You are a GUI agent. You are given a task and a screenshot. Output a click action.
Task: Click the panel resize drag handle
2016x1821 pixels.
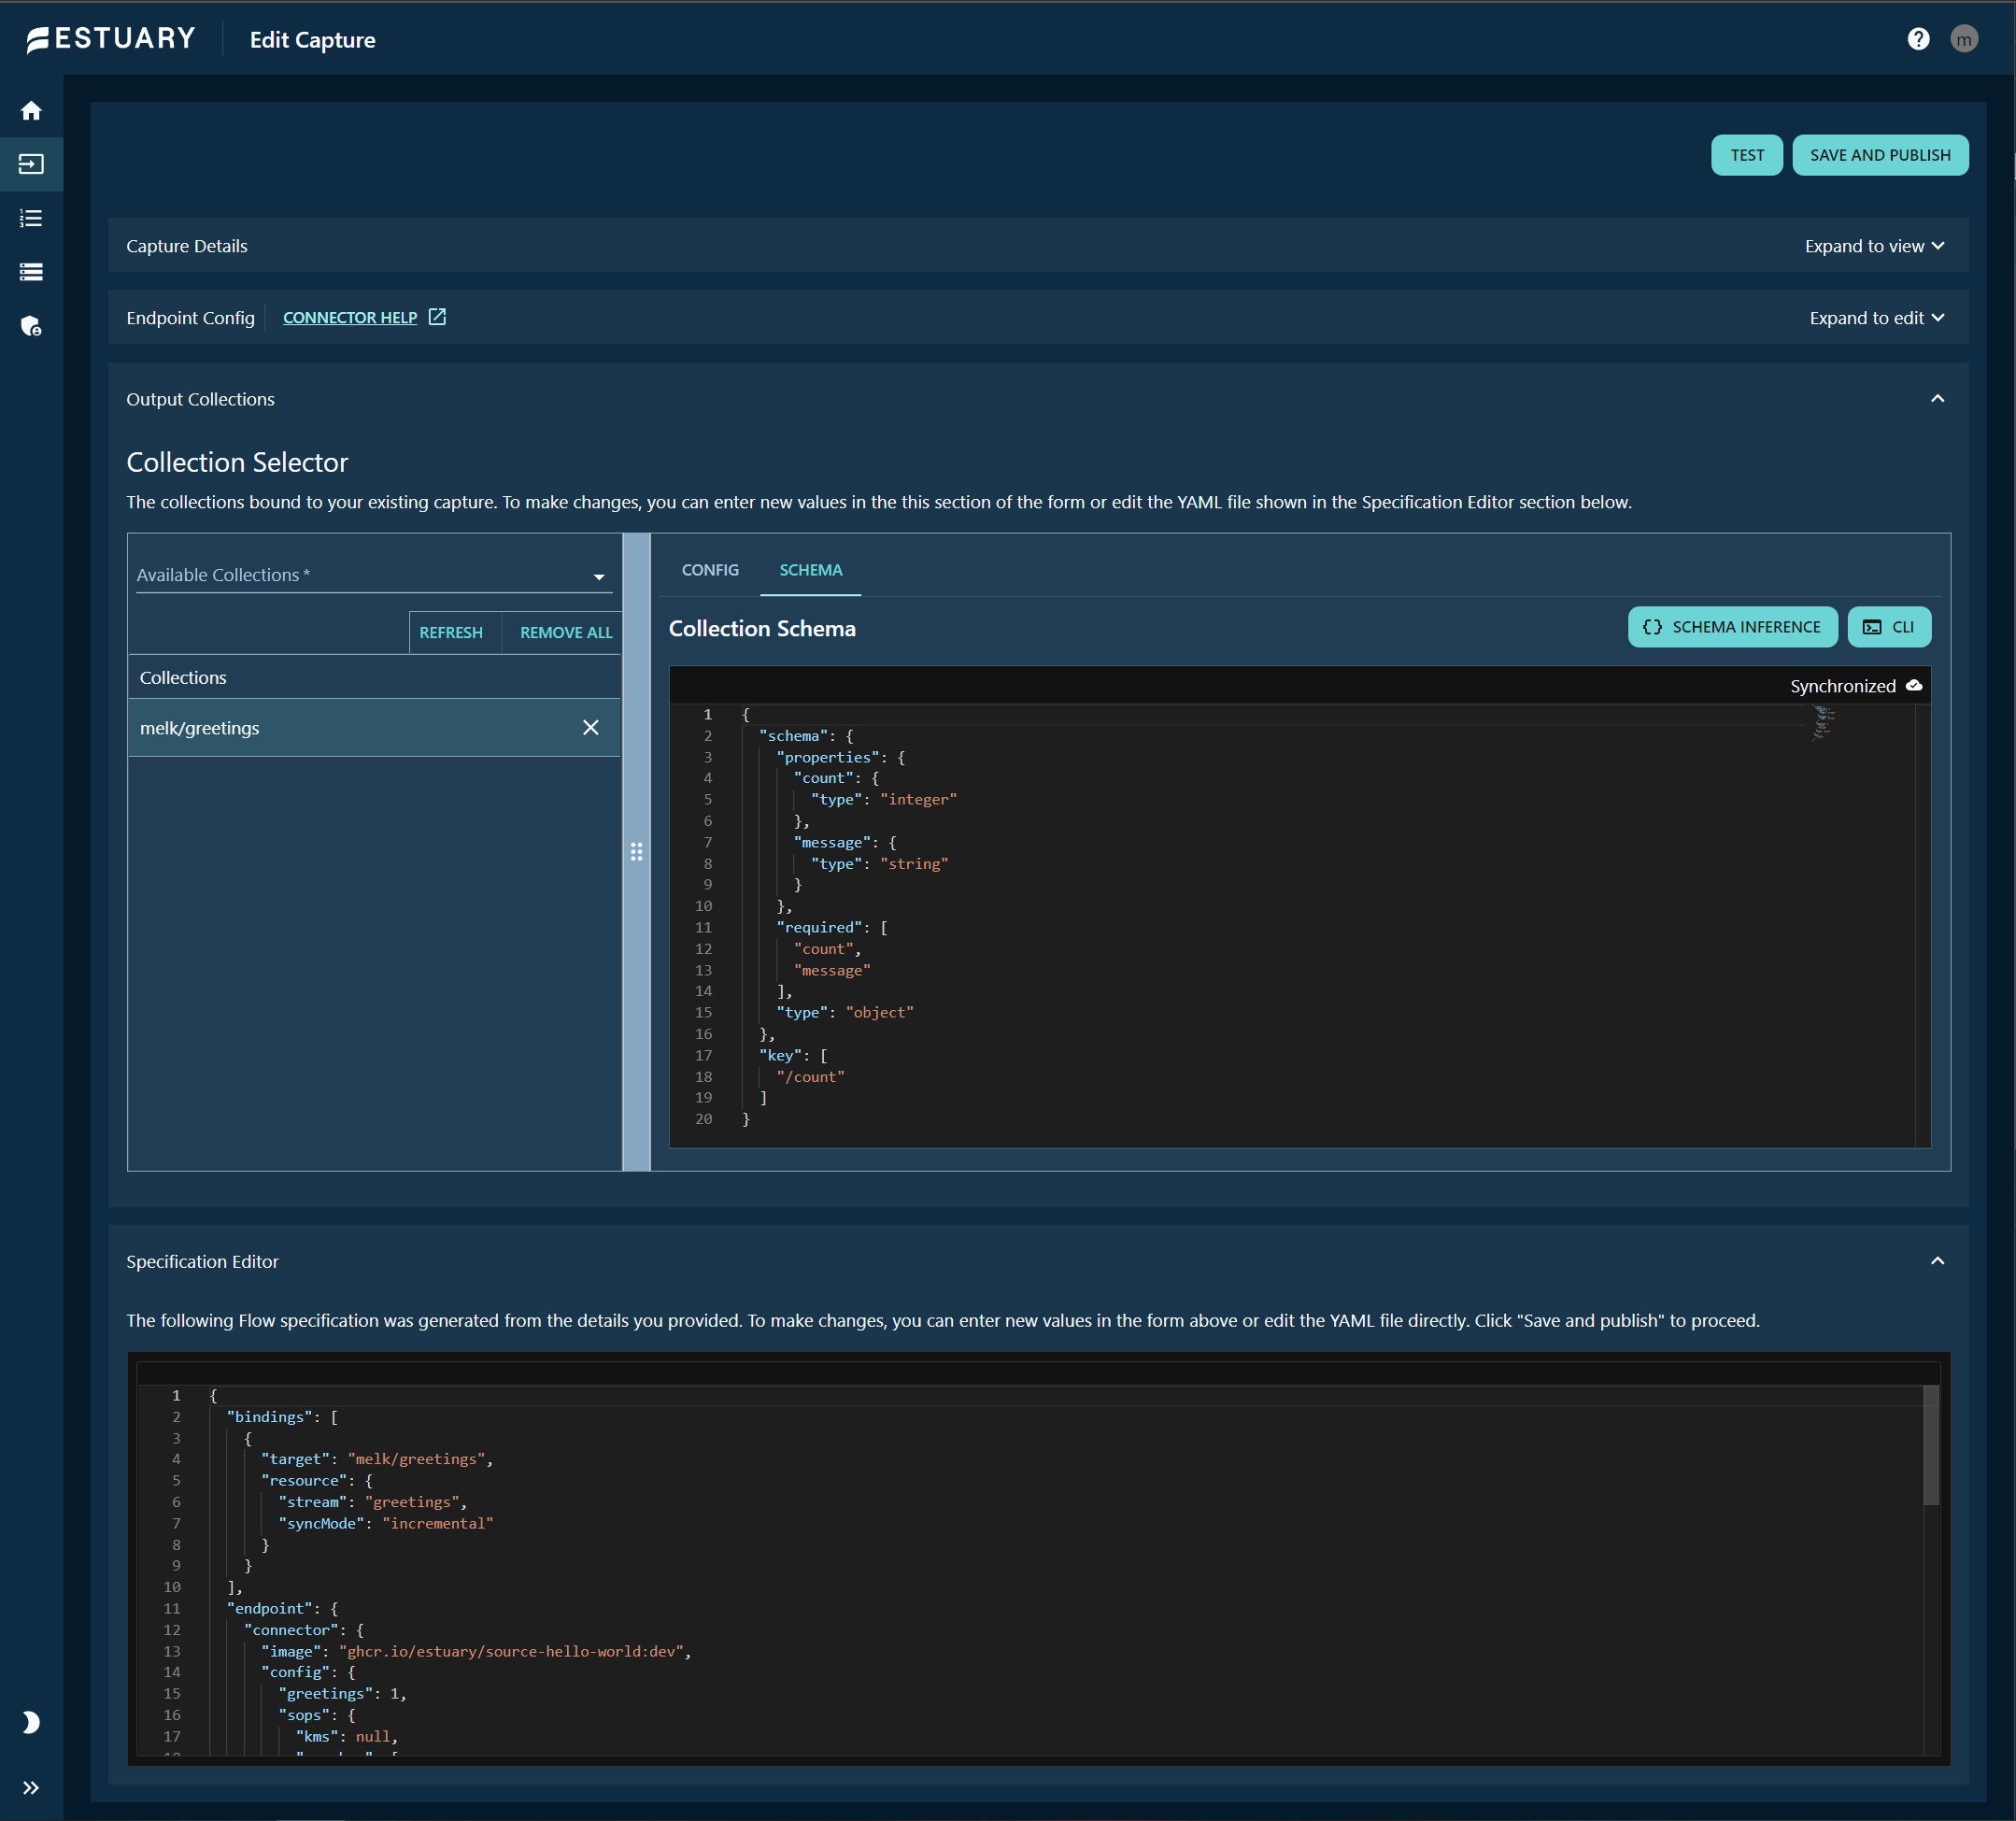[x=636, y=852]
